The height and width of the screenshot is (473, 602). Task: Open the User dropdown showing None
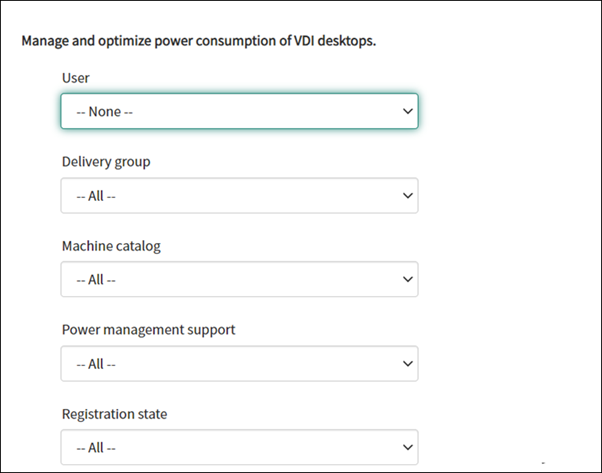tap(239, 111)
